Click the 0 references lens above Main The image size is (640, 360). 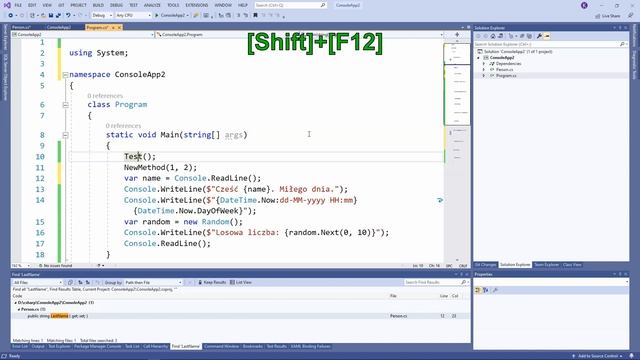123,126
